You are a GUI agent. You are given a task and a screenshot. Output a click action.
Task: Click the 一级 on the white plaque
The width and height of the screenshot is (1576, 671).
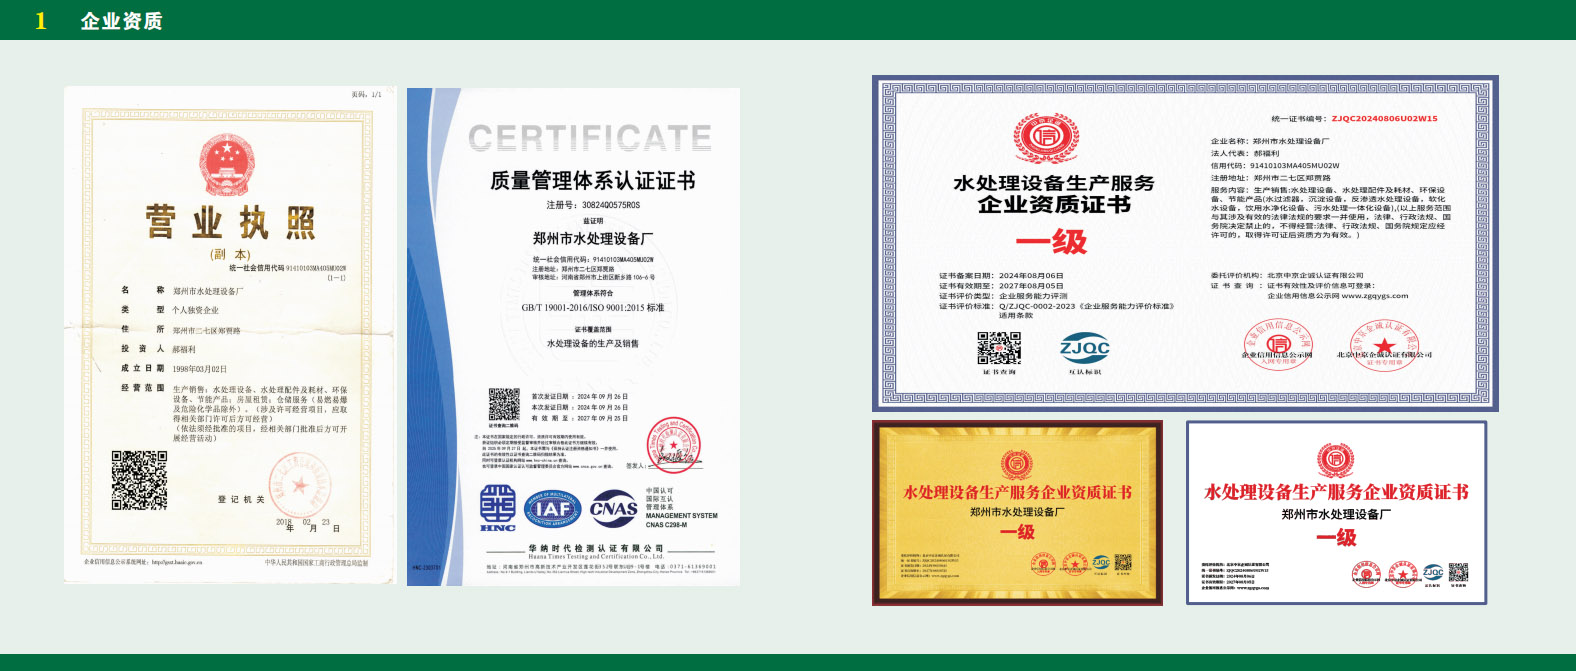click(x=1336, y=538)
